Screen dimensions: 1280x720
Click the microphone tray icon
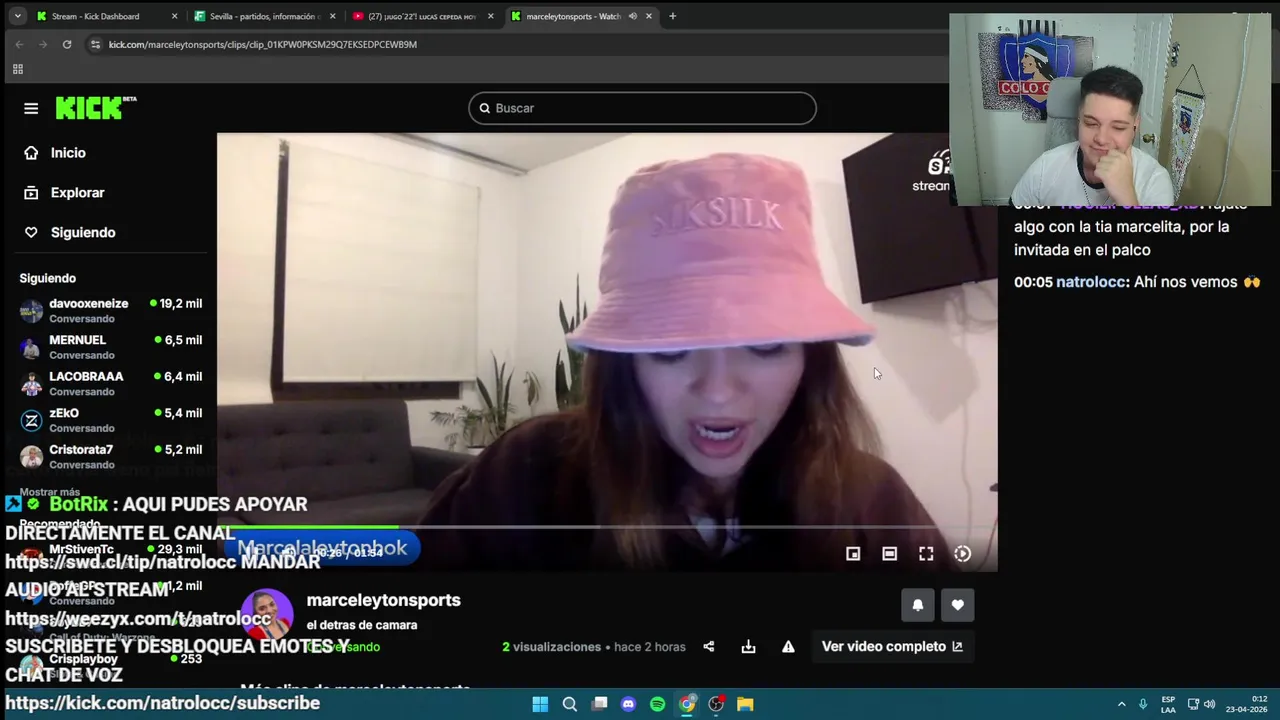click(1143, 704)
